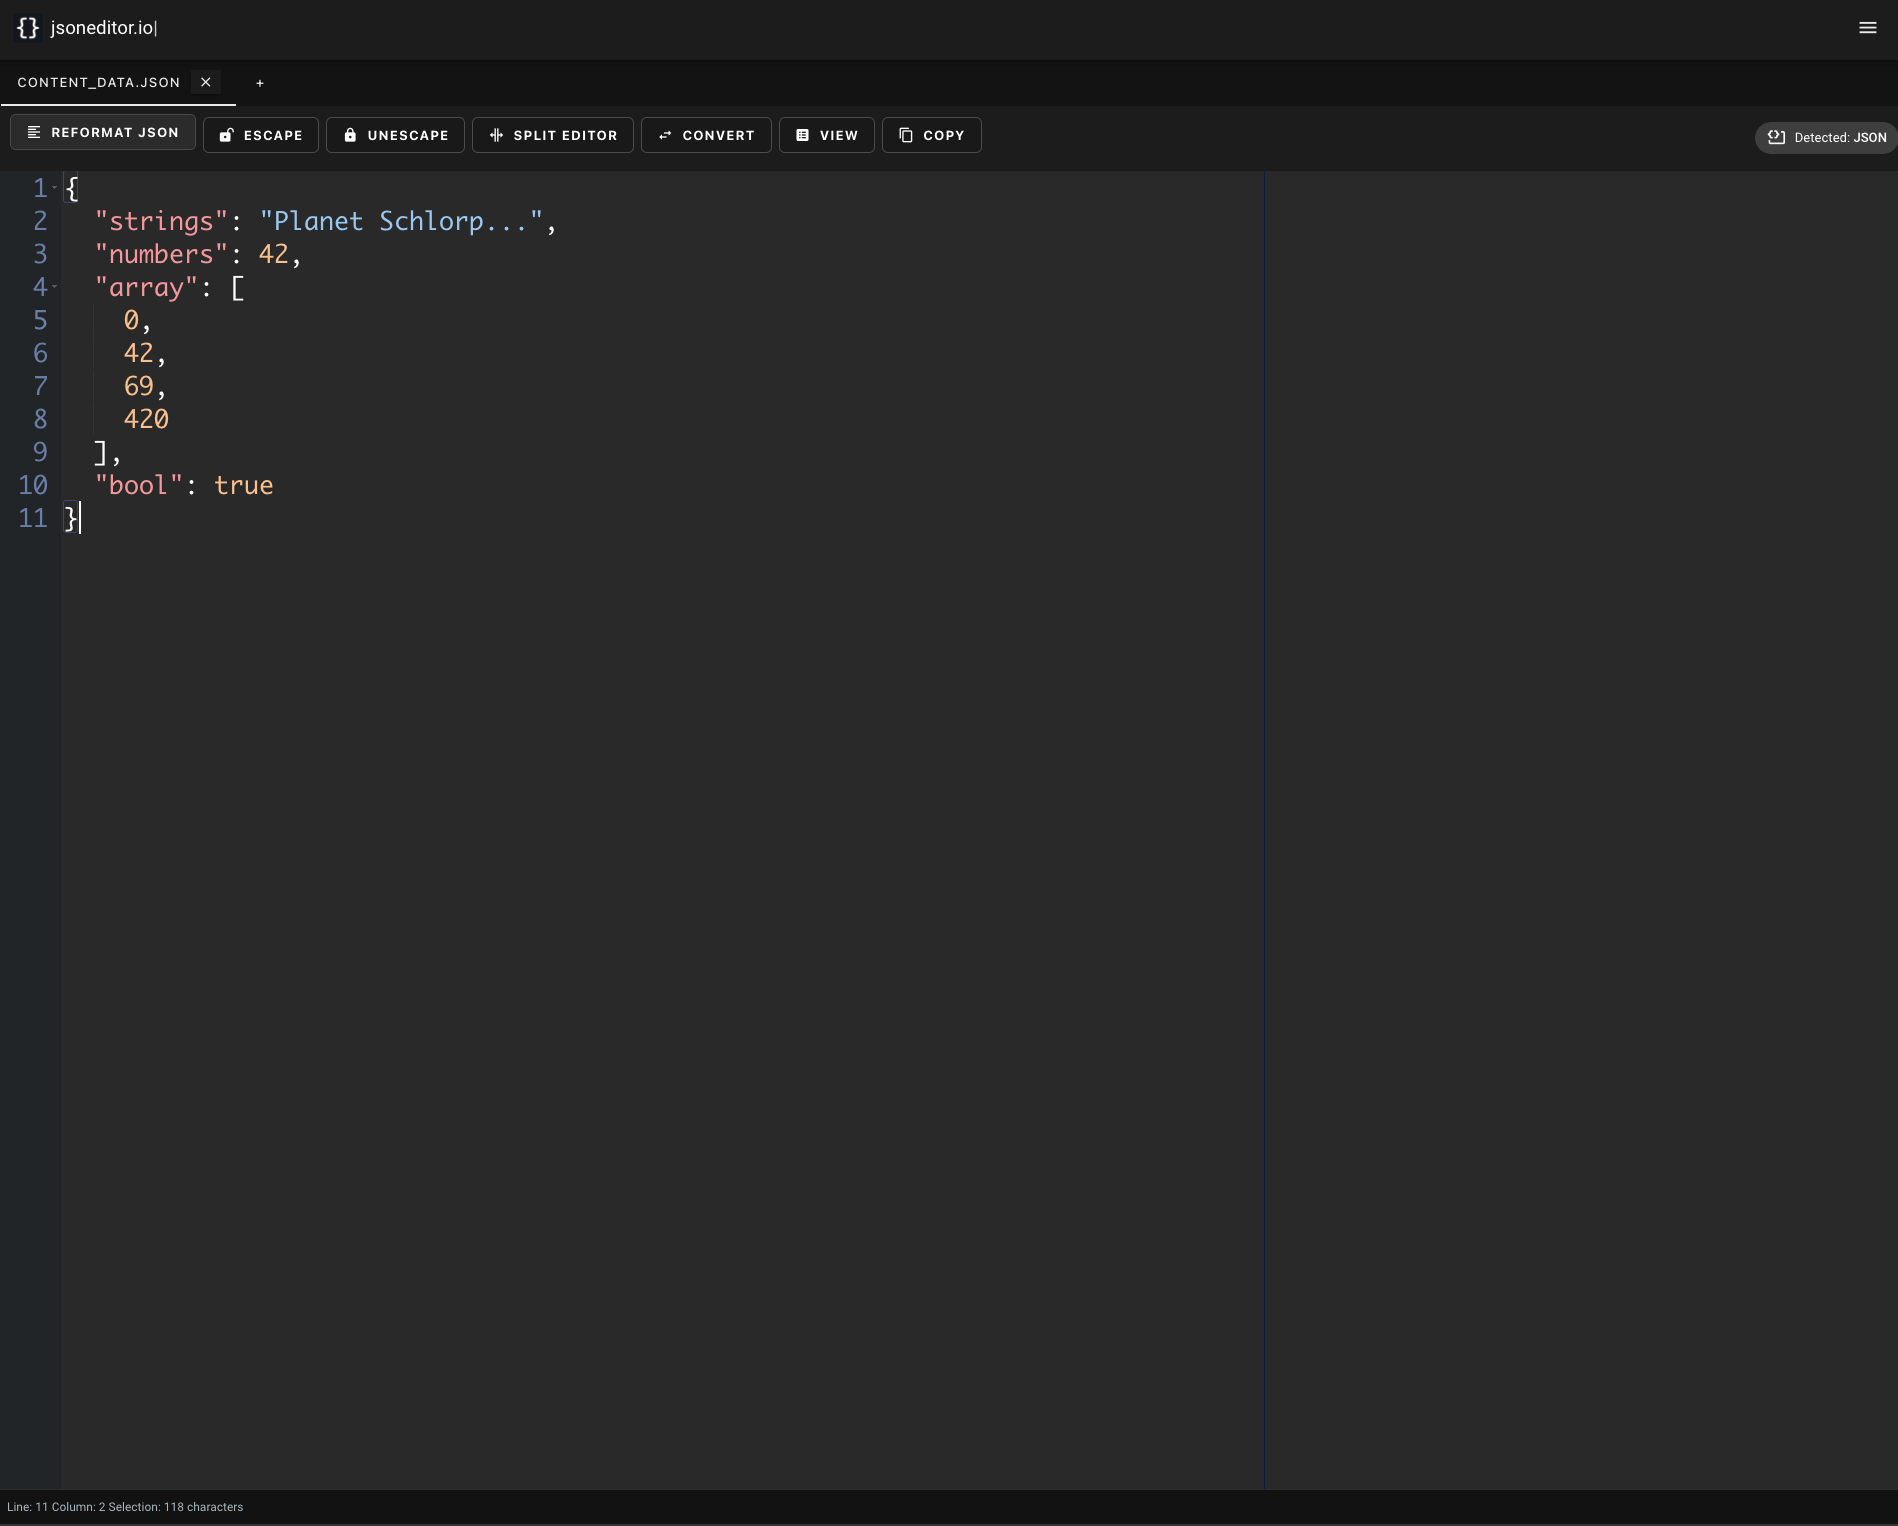Click the closing brace on line 11
Image resolution: width=1898 pixels, height=1526 pixels.
coord(71,518)
